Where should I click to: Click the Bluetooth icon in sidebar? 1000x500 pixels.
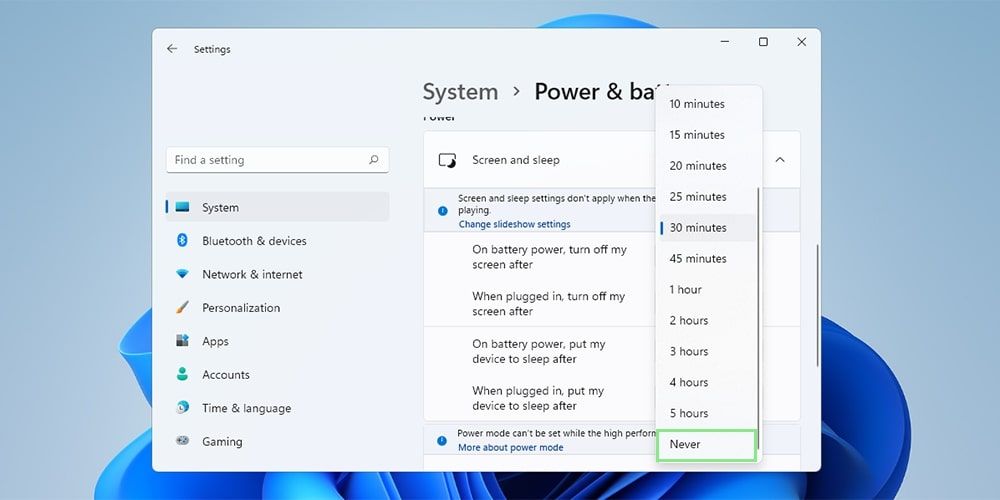182,240
